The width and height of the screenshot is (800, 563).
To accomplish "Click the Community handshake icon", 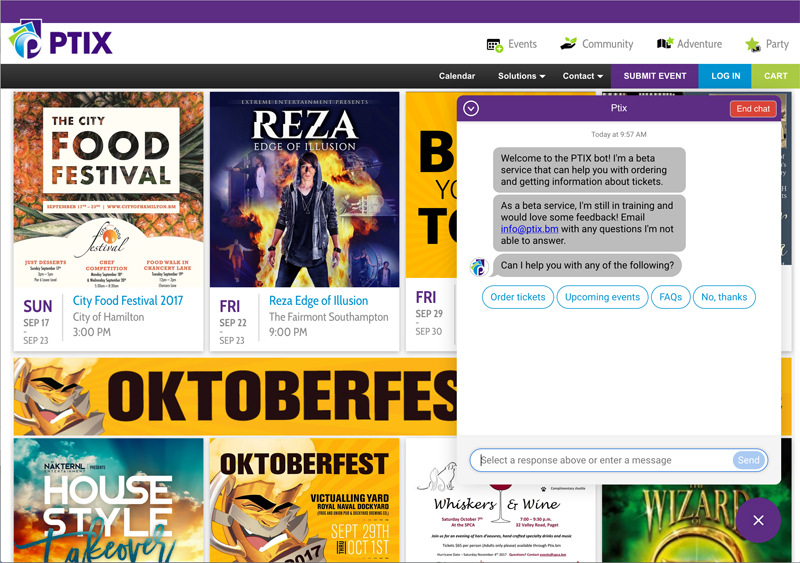I will point(568,44).
